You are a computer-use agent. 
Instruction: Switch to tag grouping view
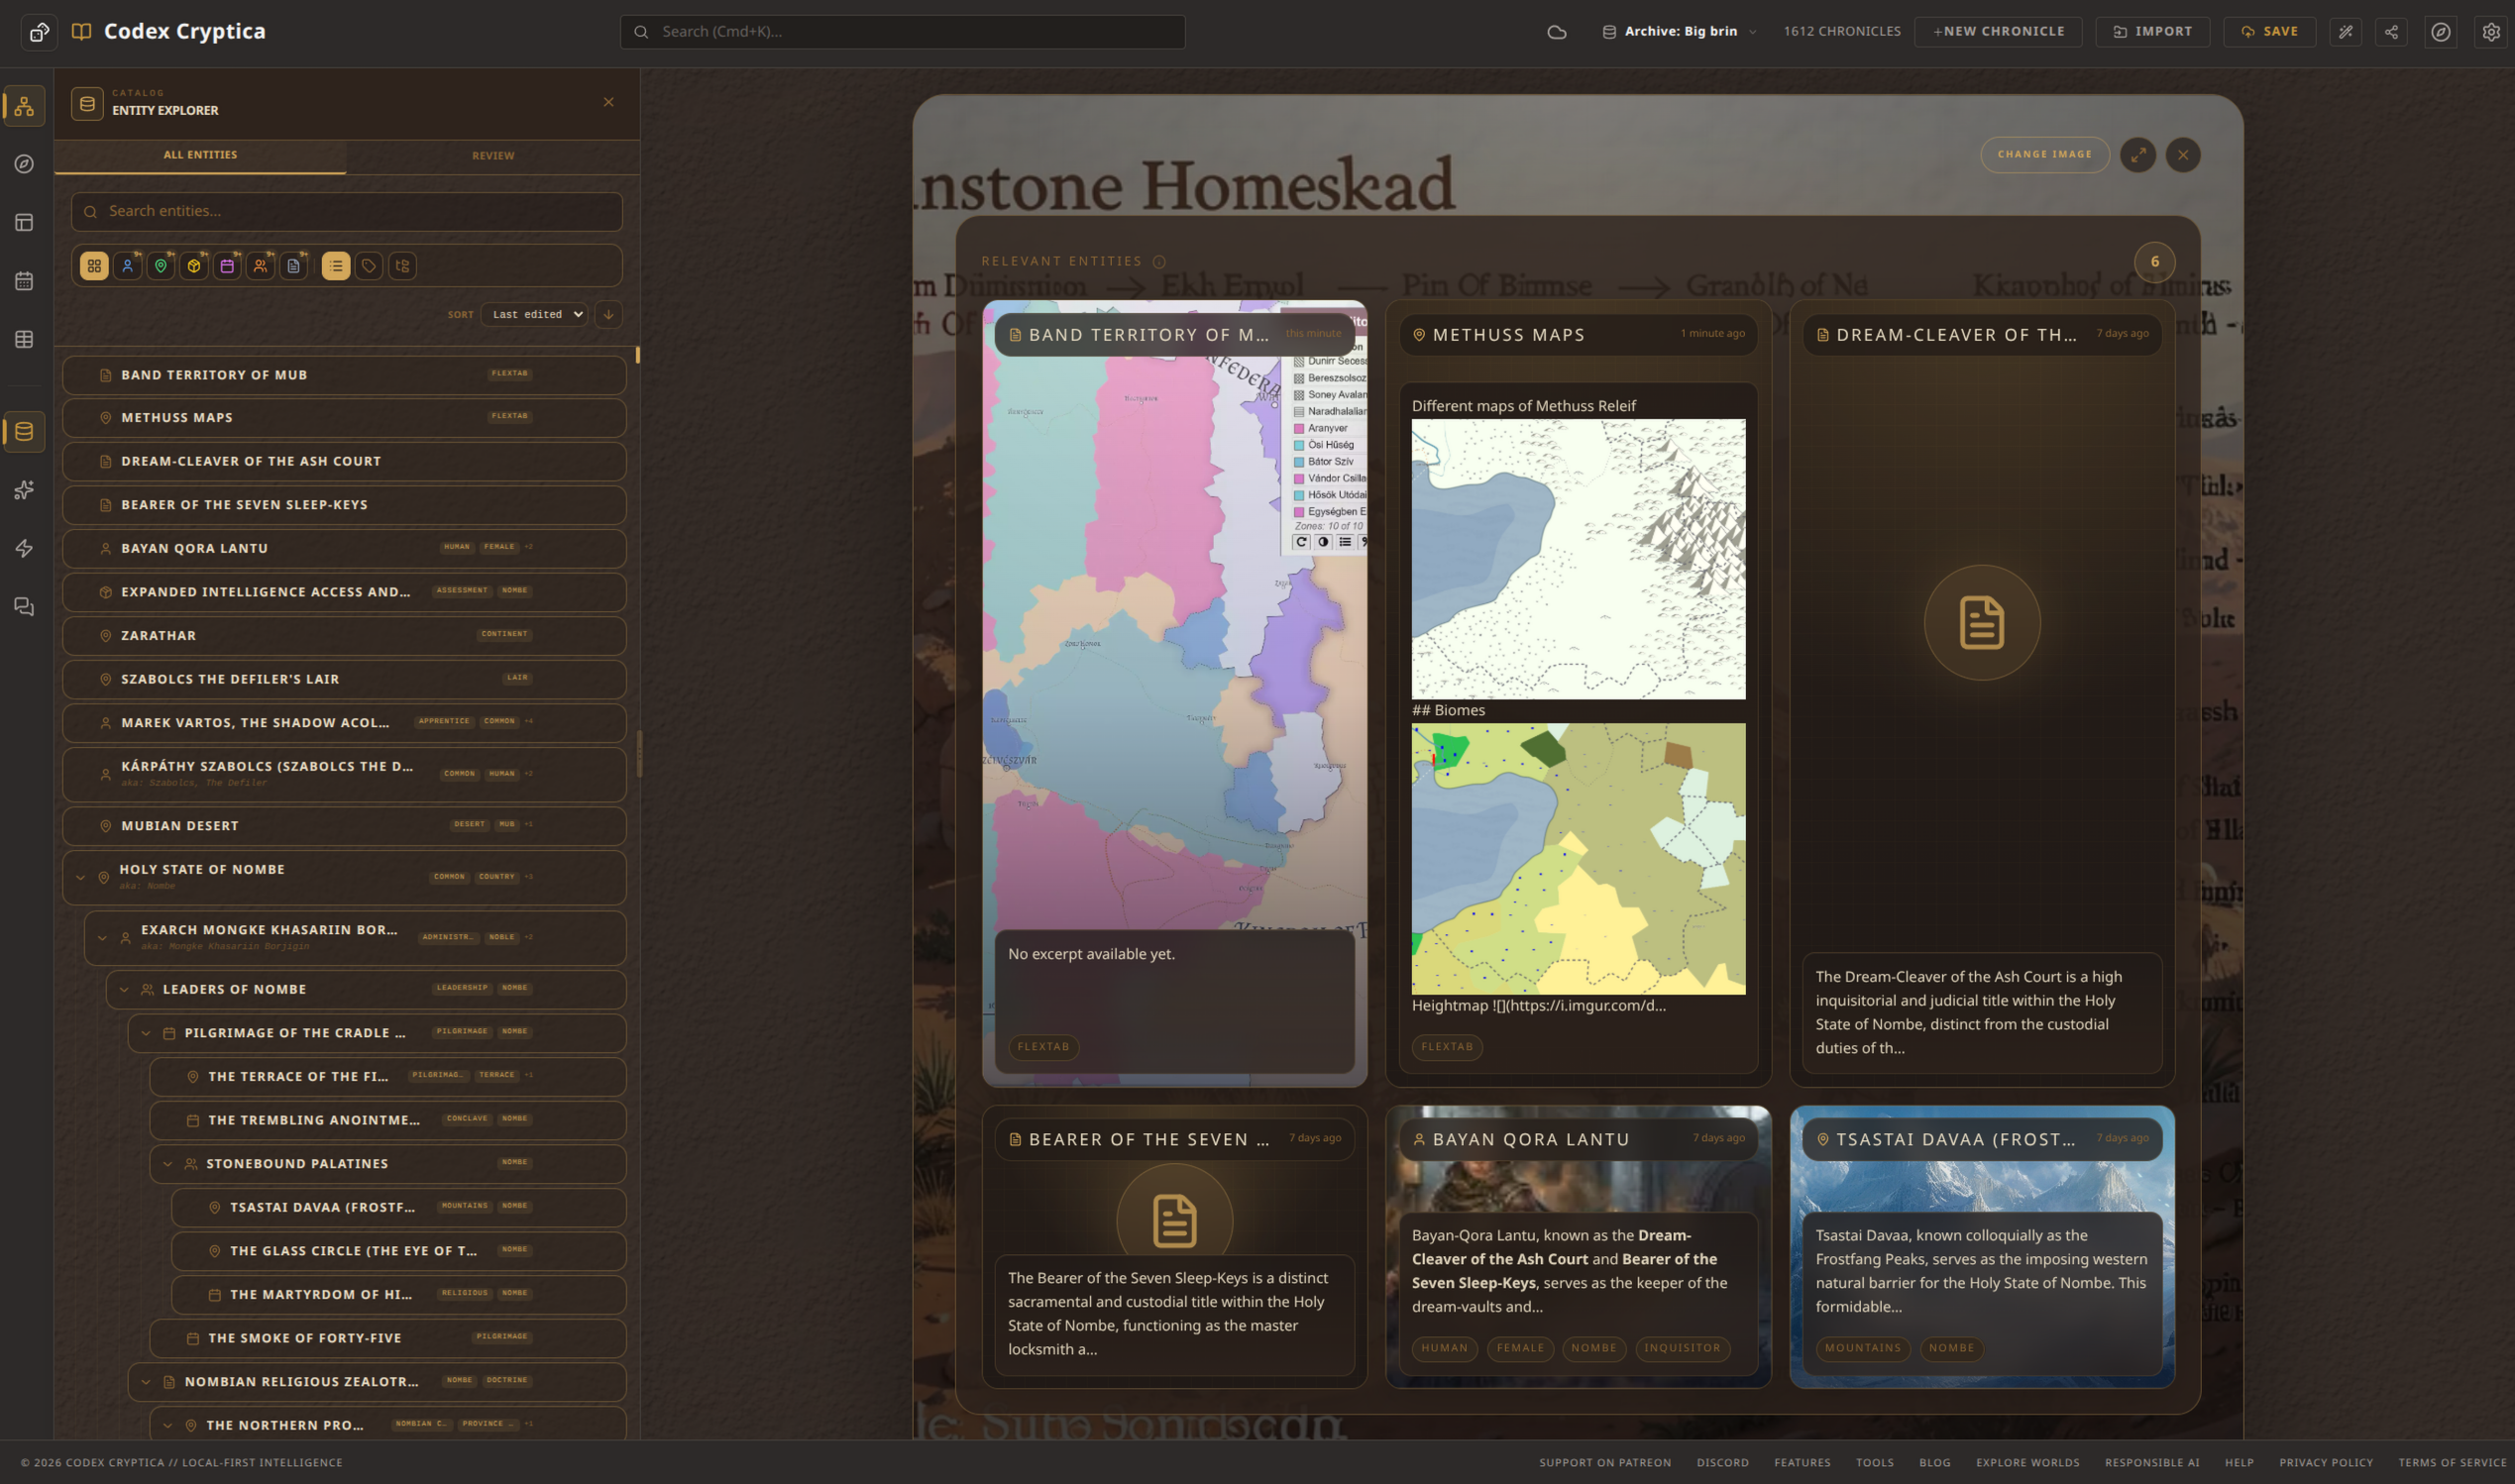[x=369, y=266]
